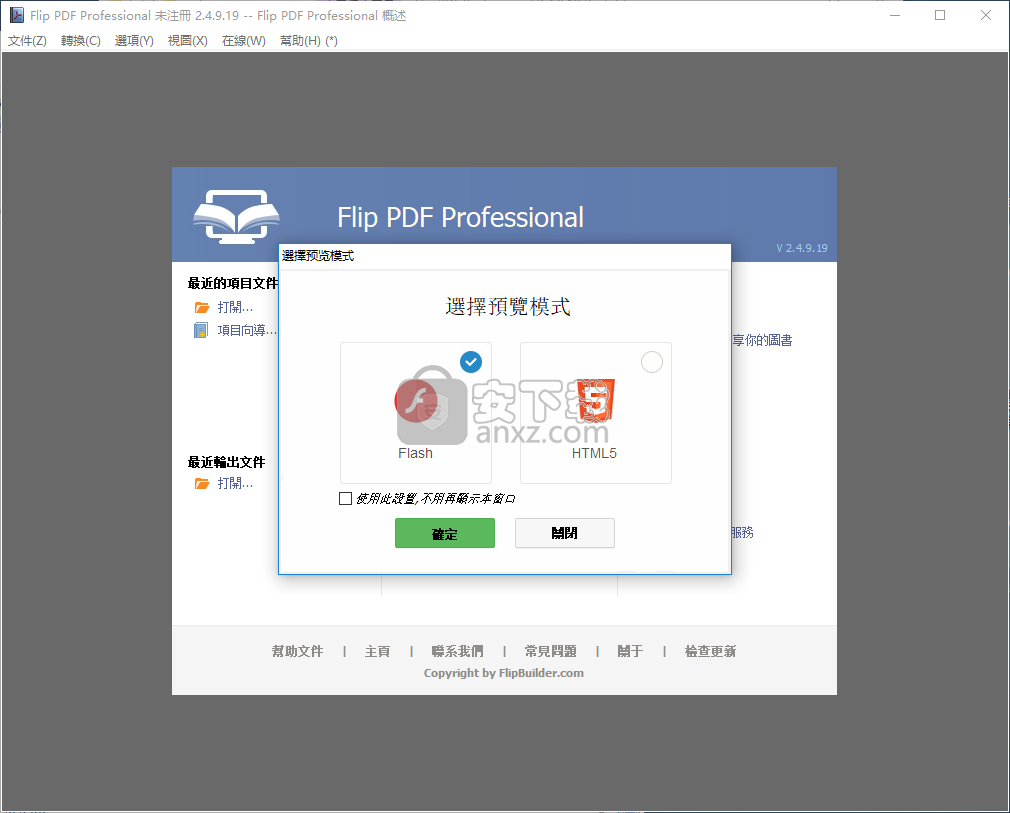Click Copyright by FlipBuilder.com text
The image size is (1010, 813).
coord(504,673)
